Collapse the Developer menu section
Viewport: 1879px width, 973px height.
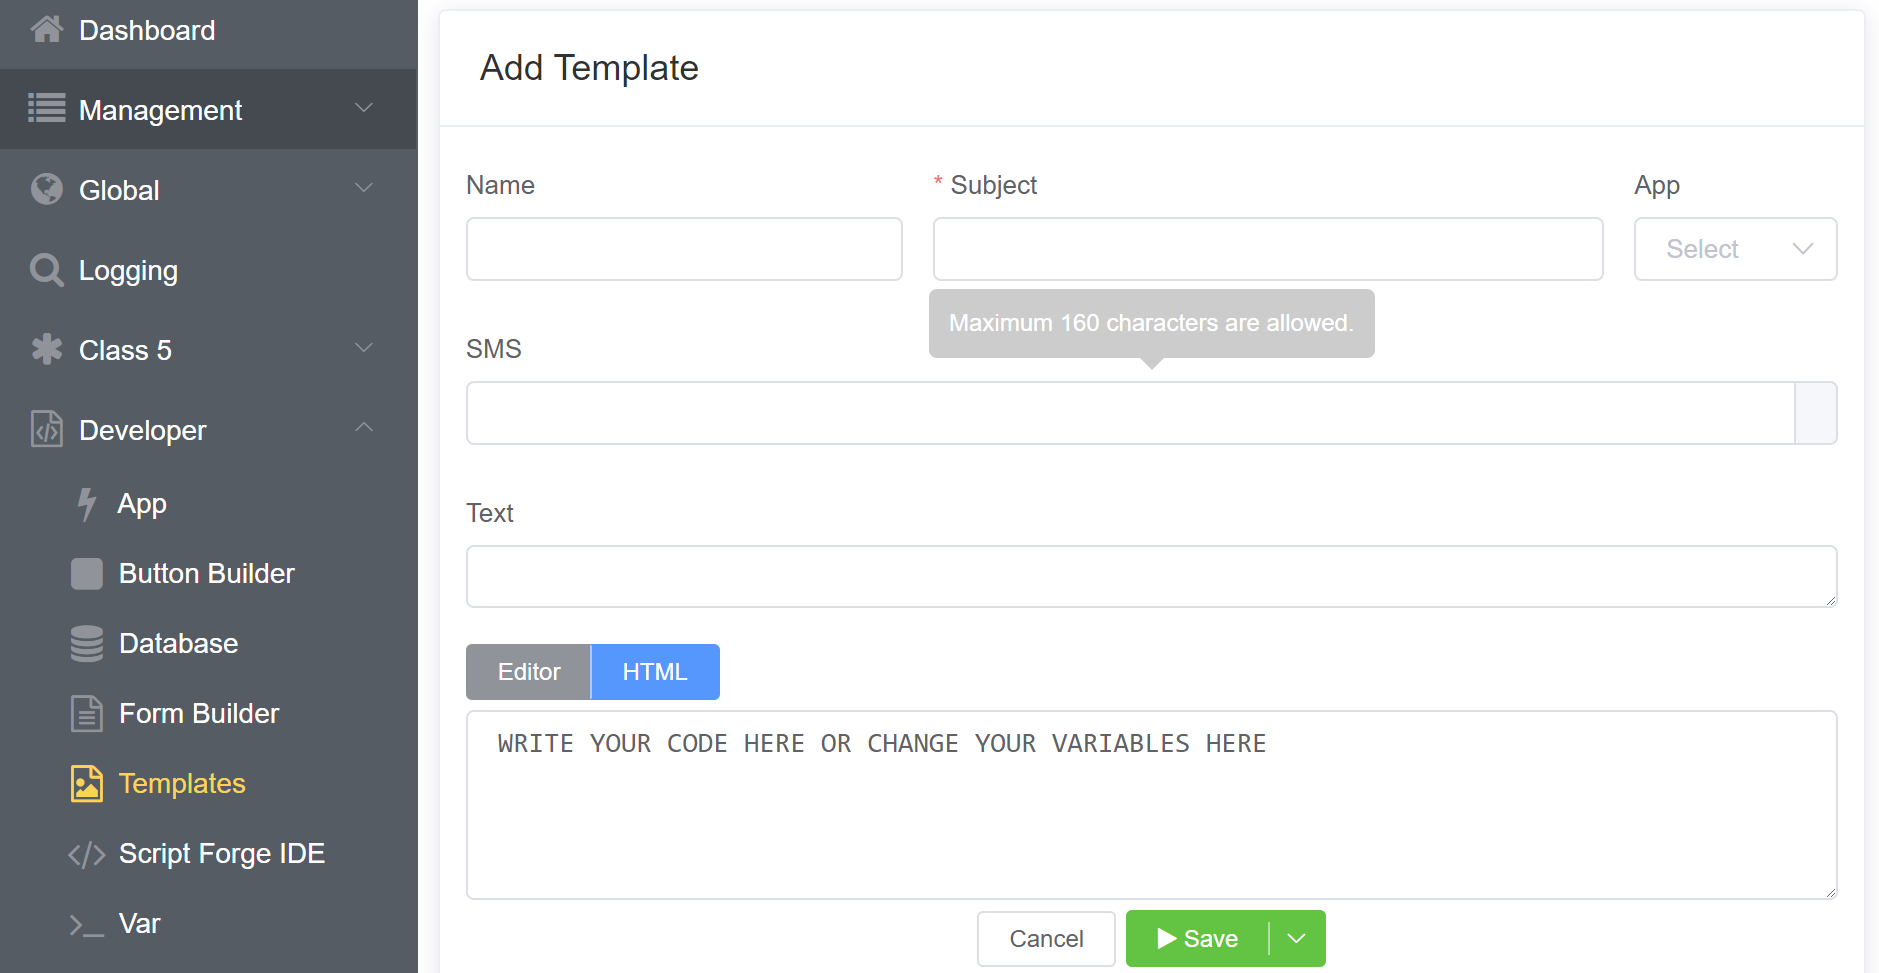[x=364, y=428]
